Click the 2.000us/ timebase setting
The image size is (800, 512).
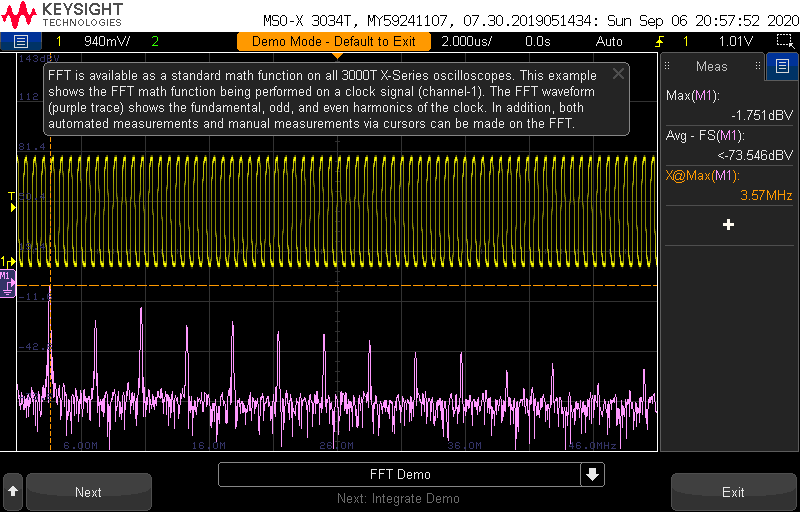coord(469,41)
